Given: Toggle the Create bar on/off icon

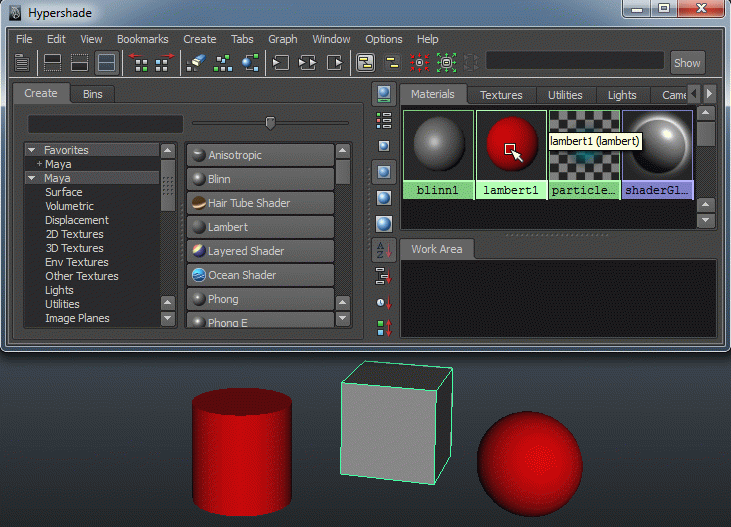Looking at the screenshot, I should coord(21,63).
